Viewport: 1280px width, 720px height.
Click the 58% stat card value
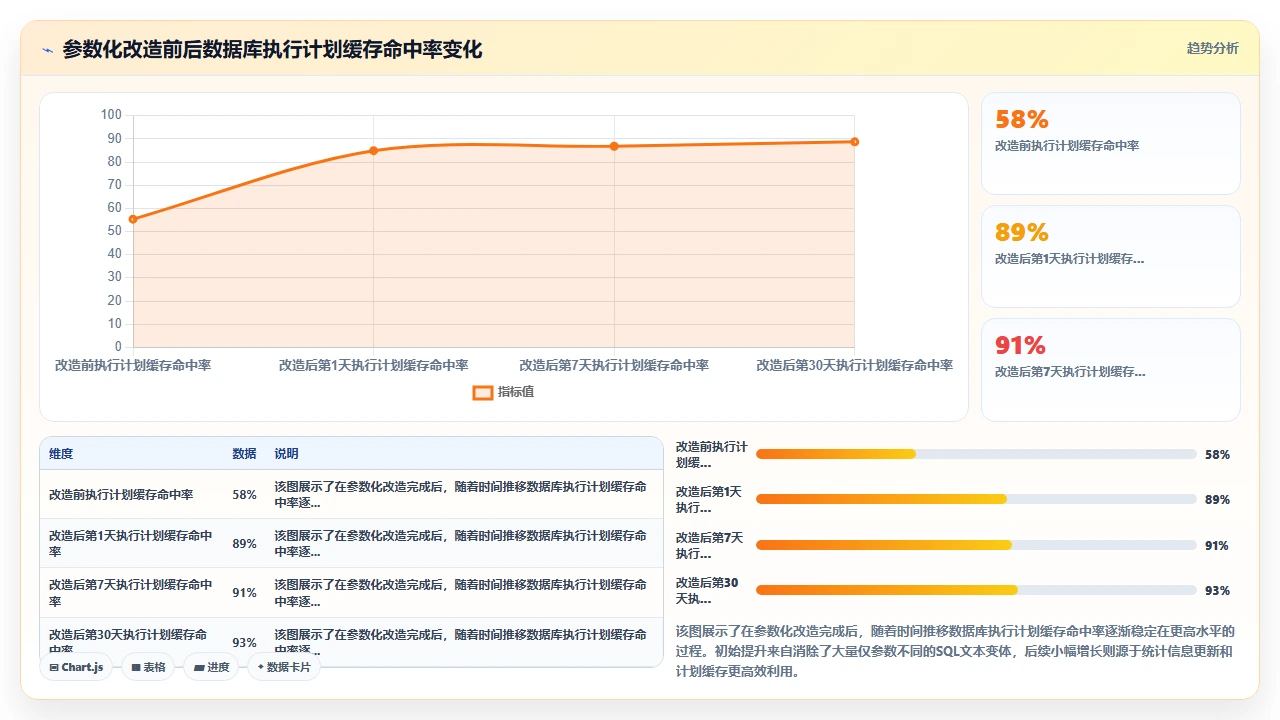(x=1022, y=120)
